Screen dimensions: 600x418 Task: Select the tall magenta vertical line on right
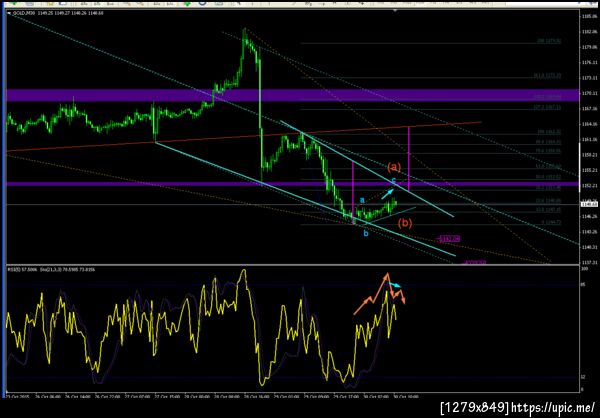tap(409, 159)
